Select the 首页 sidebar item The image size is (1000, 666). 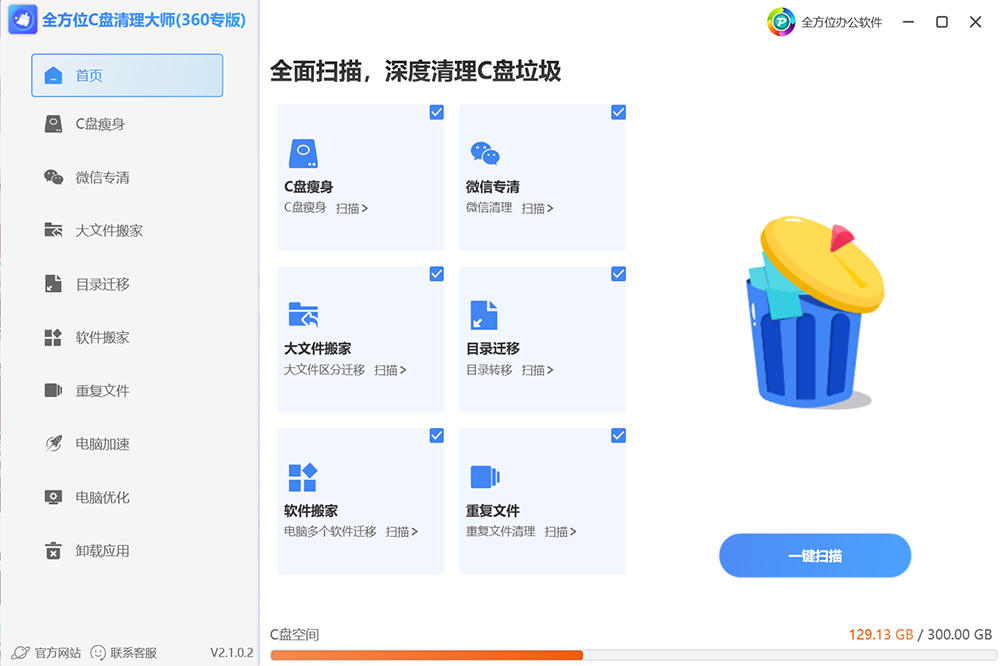click(127, 75)
